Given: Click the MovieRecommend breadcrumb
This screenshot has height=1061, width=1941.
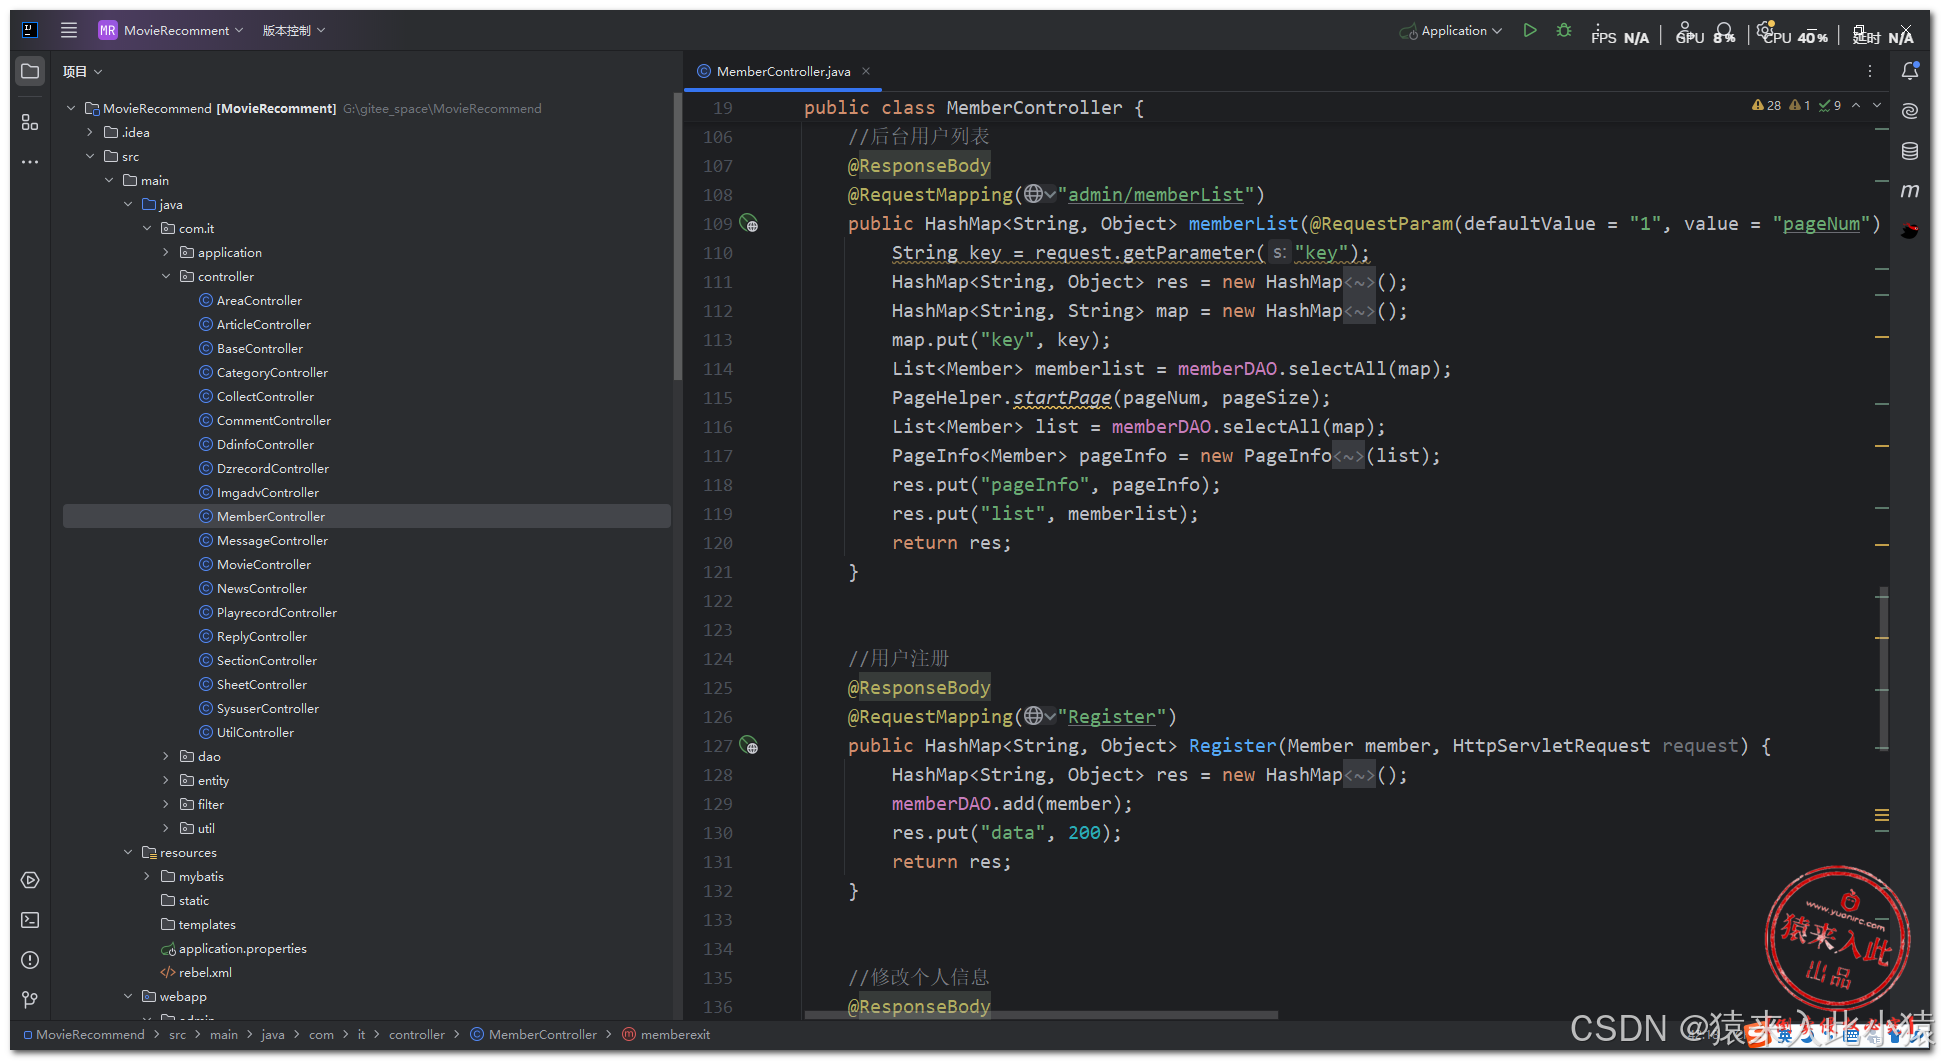Looking at the screenshot, I should point(84,1034).
